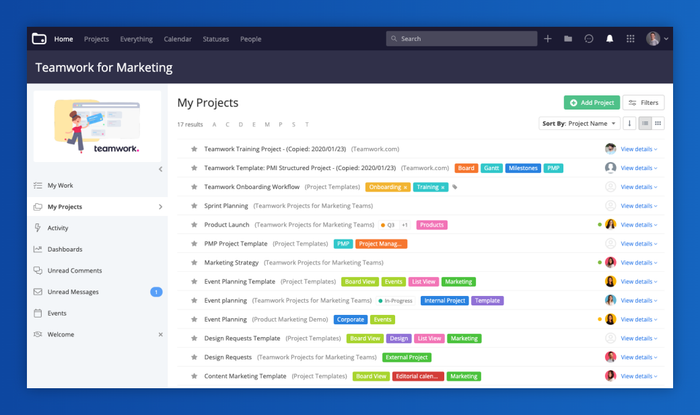Click the tag icon beside Training tag
Viewport: 700px width, 415px height.
[455, 187]
